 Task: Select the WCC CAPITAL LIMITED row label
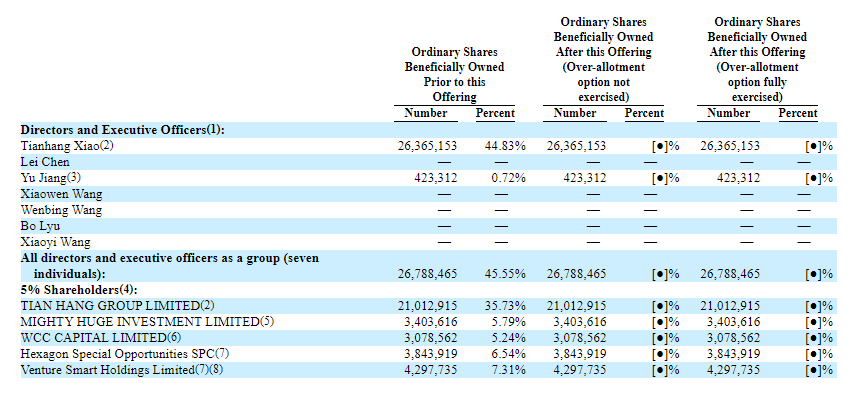click(x=101, y=338)
